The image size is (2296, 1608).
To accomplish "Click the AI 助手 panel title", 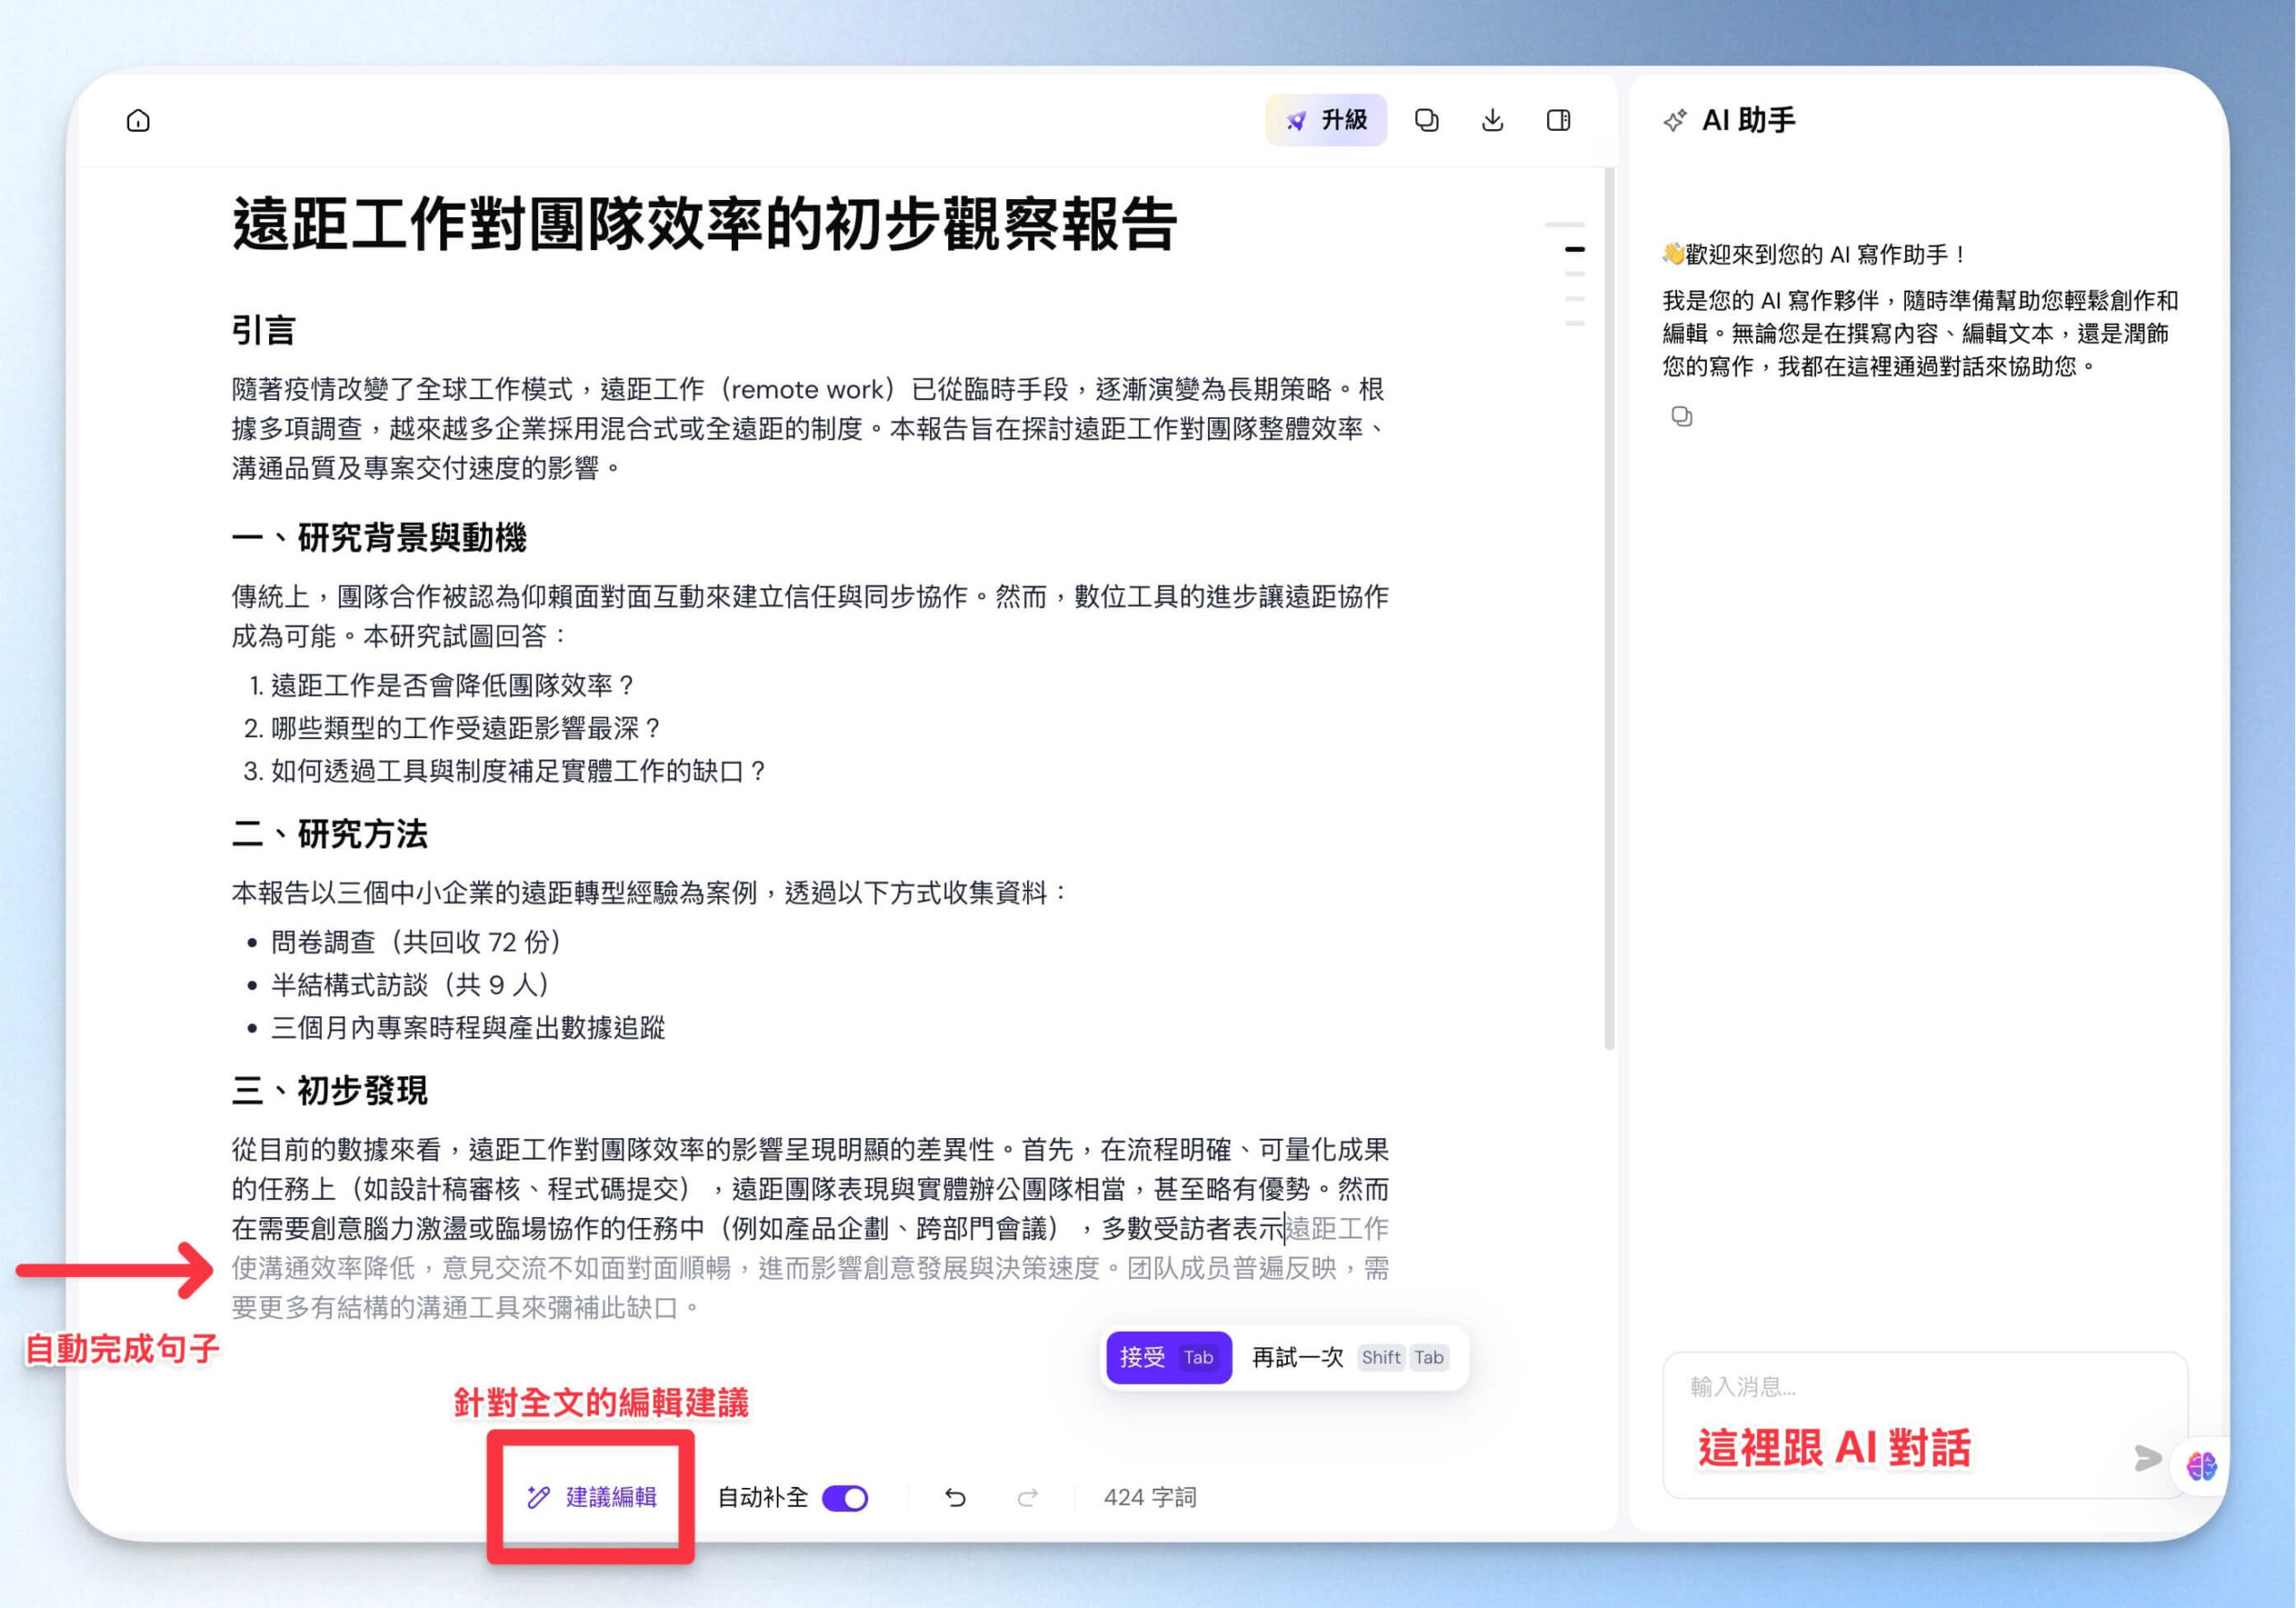I will [1748, 120].
